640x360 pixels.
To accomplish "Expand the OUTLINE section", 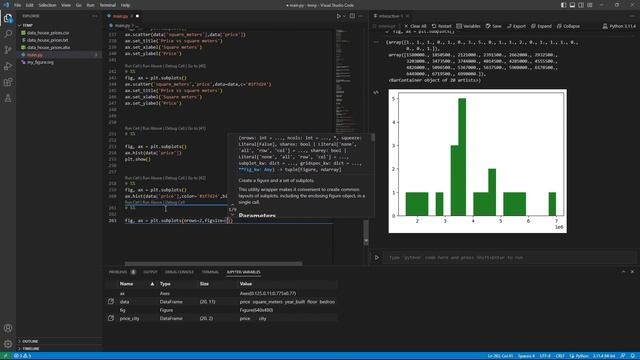I will coord(28,341).
